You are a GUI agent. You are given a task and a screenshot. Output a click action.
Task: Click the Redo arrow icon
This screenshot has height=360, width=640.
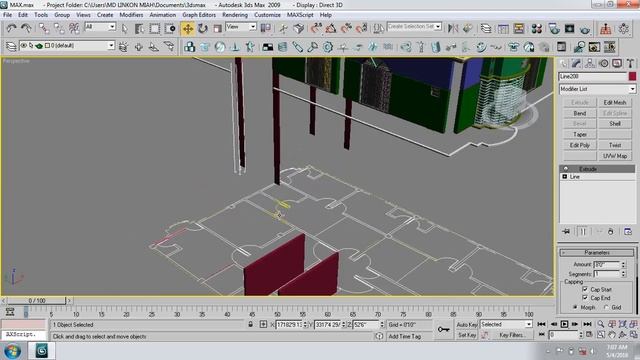point(27,28)
